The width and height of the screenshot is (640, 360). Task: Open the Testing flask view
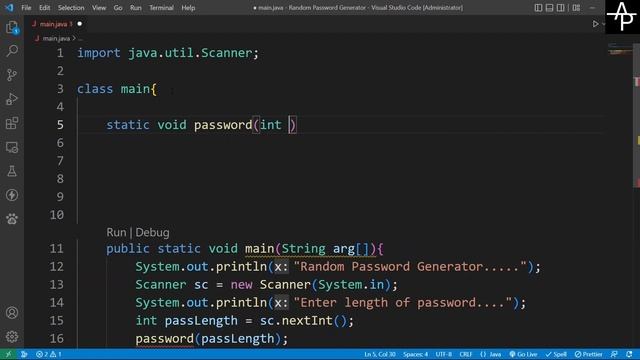[x=12, y=171]
